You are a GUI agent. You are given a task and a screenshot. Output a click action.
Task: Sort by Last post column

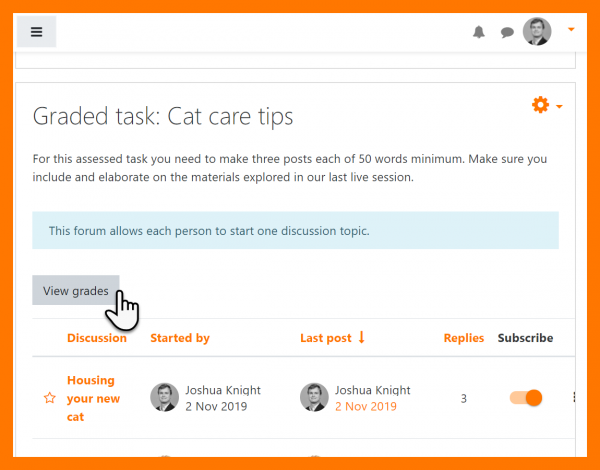[x=326, y=338]
